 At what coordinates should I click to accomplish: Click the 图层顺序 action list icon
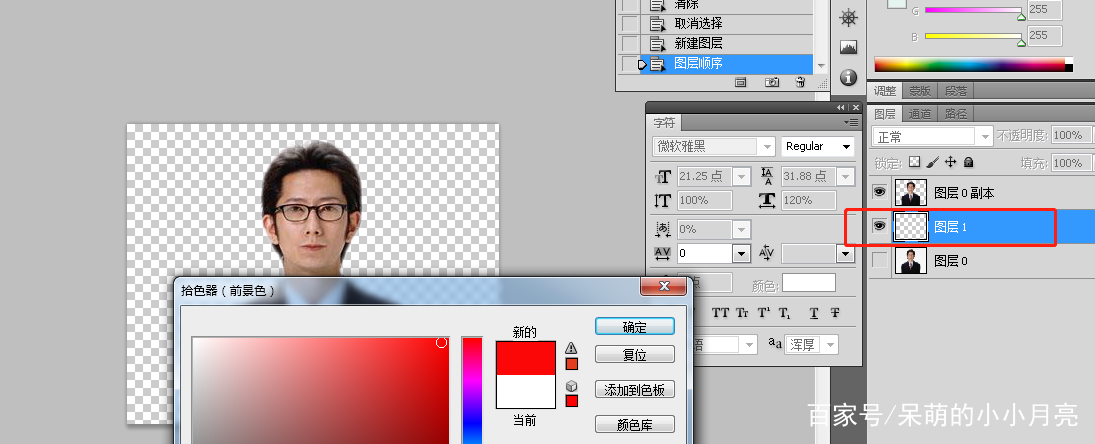pos(657,64)
